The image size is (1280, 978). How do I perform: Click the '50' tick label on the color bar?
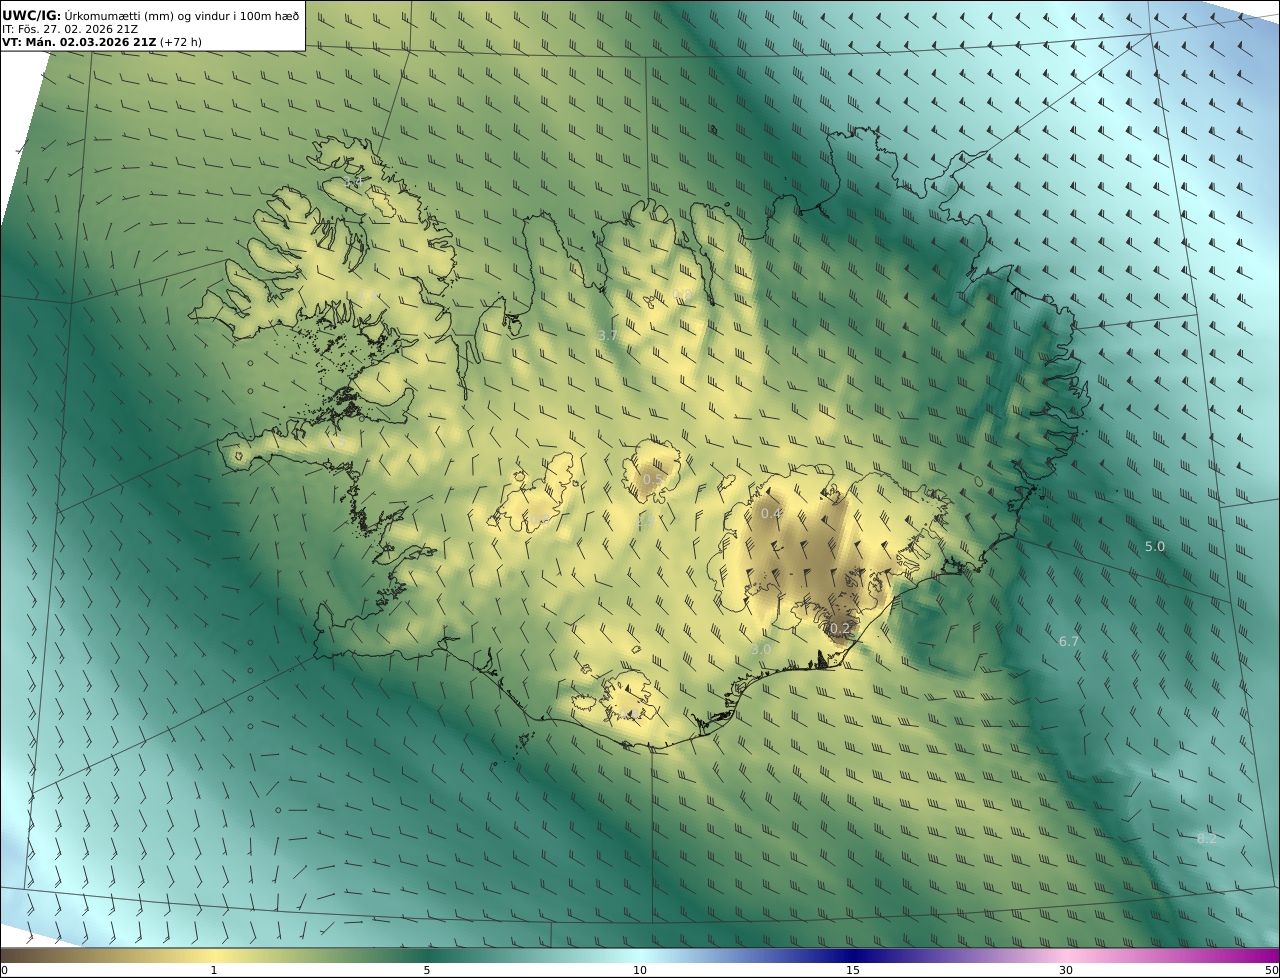(x=1271, y=970)
